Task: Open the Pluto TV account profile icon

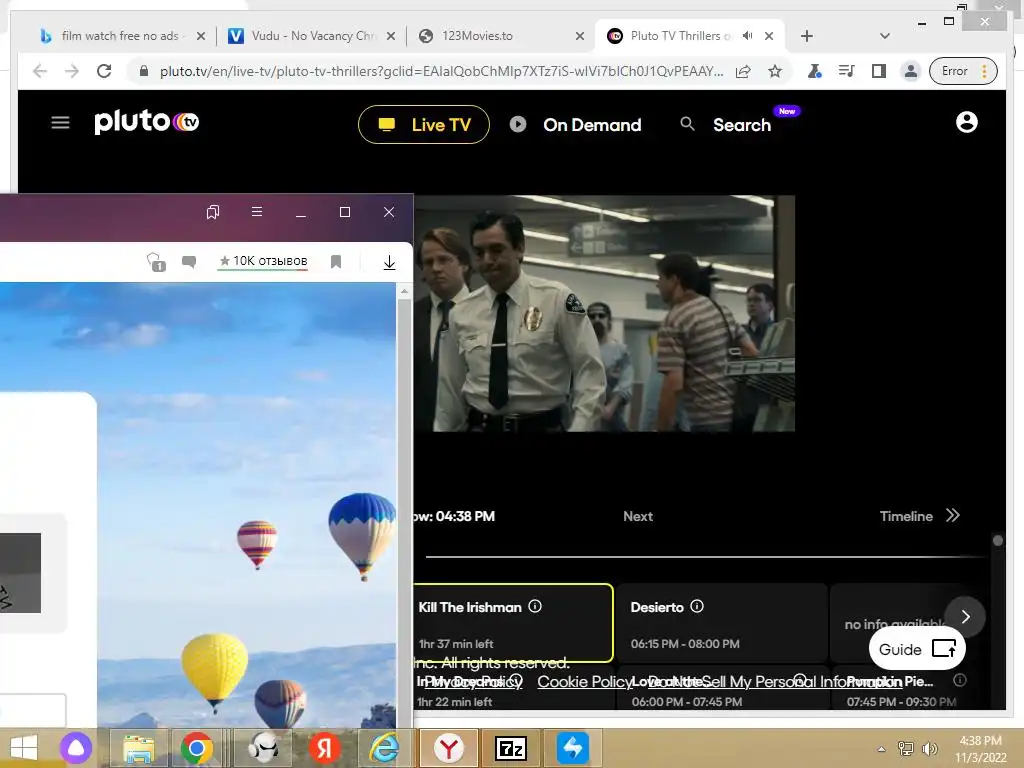Action: [x=967, y=122]
